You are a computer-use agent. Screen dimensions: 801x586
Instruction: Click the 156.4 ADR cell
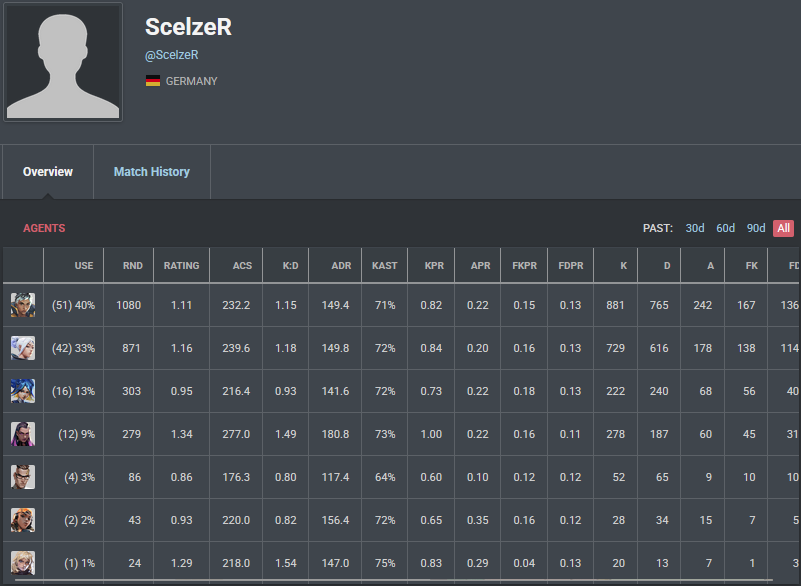coord(335,520)
